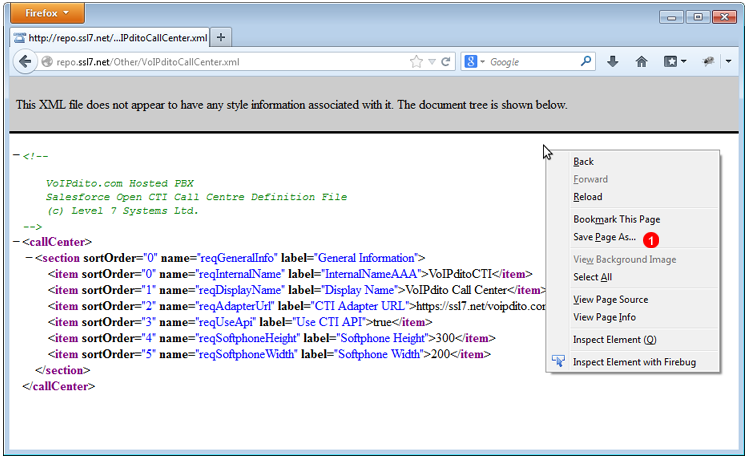Click Firebug inspect icon in context menu
The width and height of the screenshot is (750, 460).
click(x=558, y=361)
